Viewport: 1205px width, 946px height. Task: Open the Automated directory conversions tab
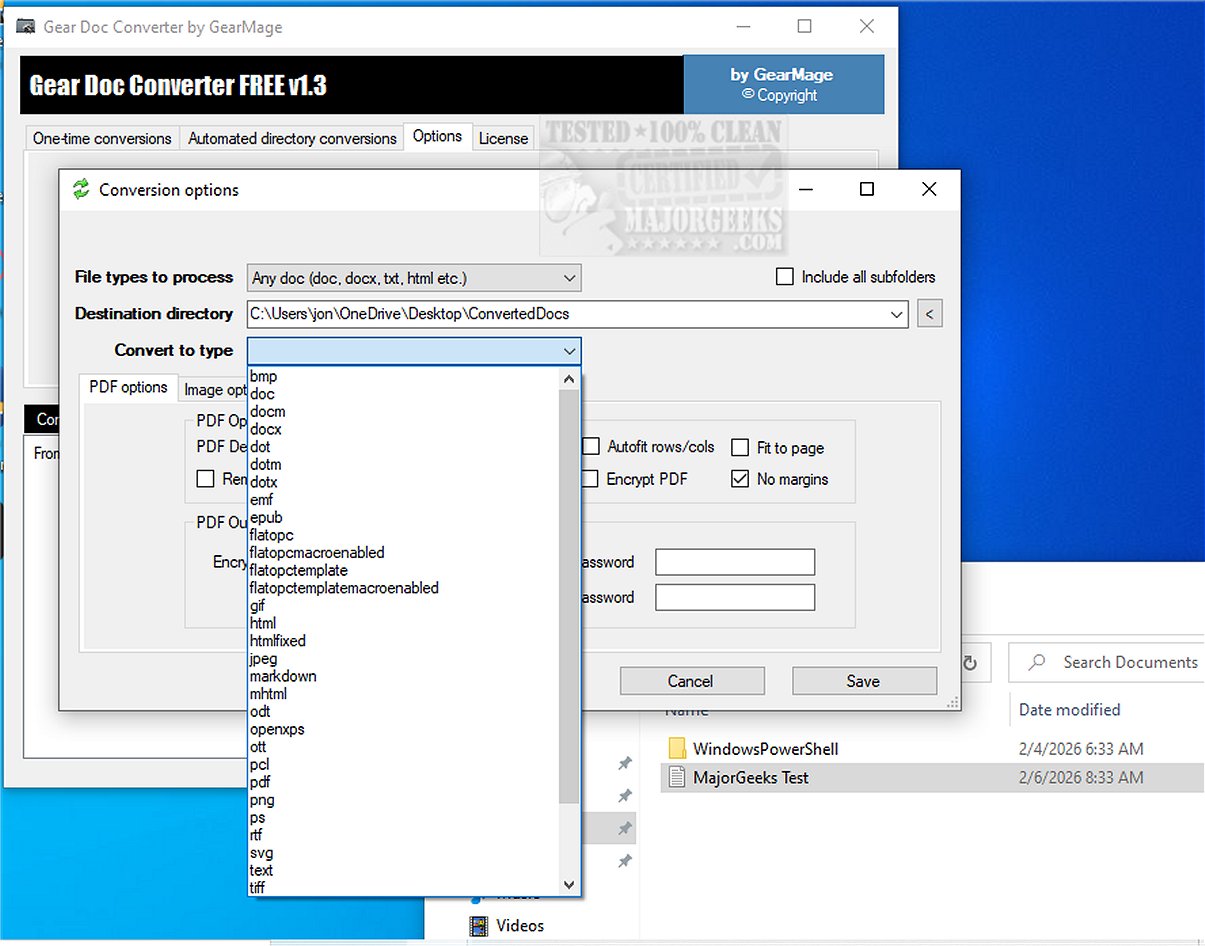(291, 138)
